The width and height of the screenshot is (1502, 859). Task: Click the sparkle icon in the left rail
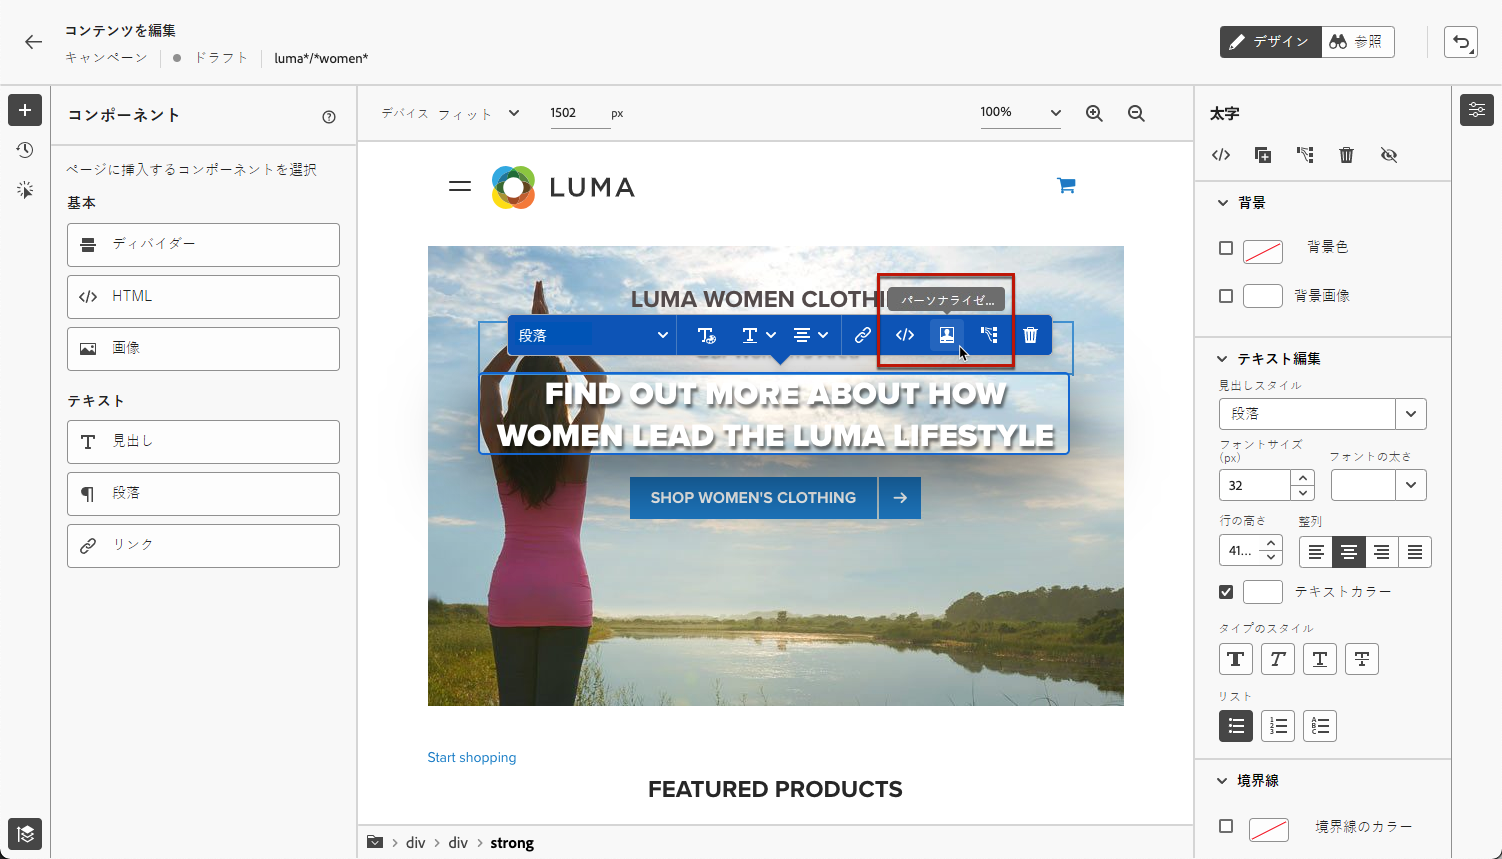(25, 190)
